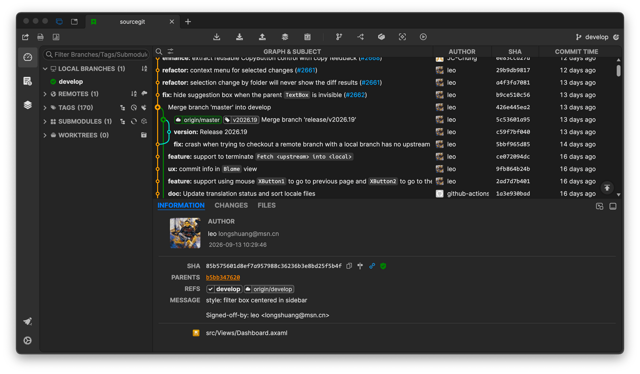
Task: Click the cherry-pick style icon after SHA
Action: 360,266
